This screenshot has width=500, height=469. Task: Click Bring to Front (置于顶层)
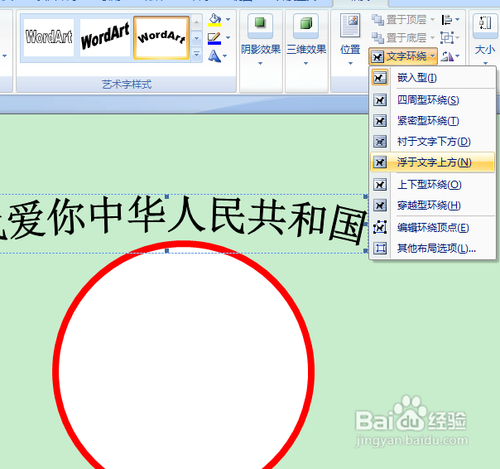click(403, 20)
